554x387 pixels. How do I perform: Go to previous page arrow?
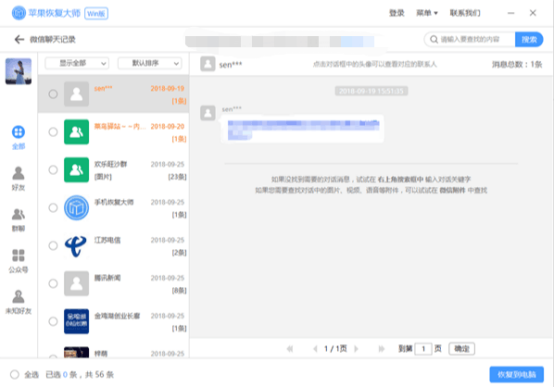pyautogui.click(x=315, y=349)
